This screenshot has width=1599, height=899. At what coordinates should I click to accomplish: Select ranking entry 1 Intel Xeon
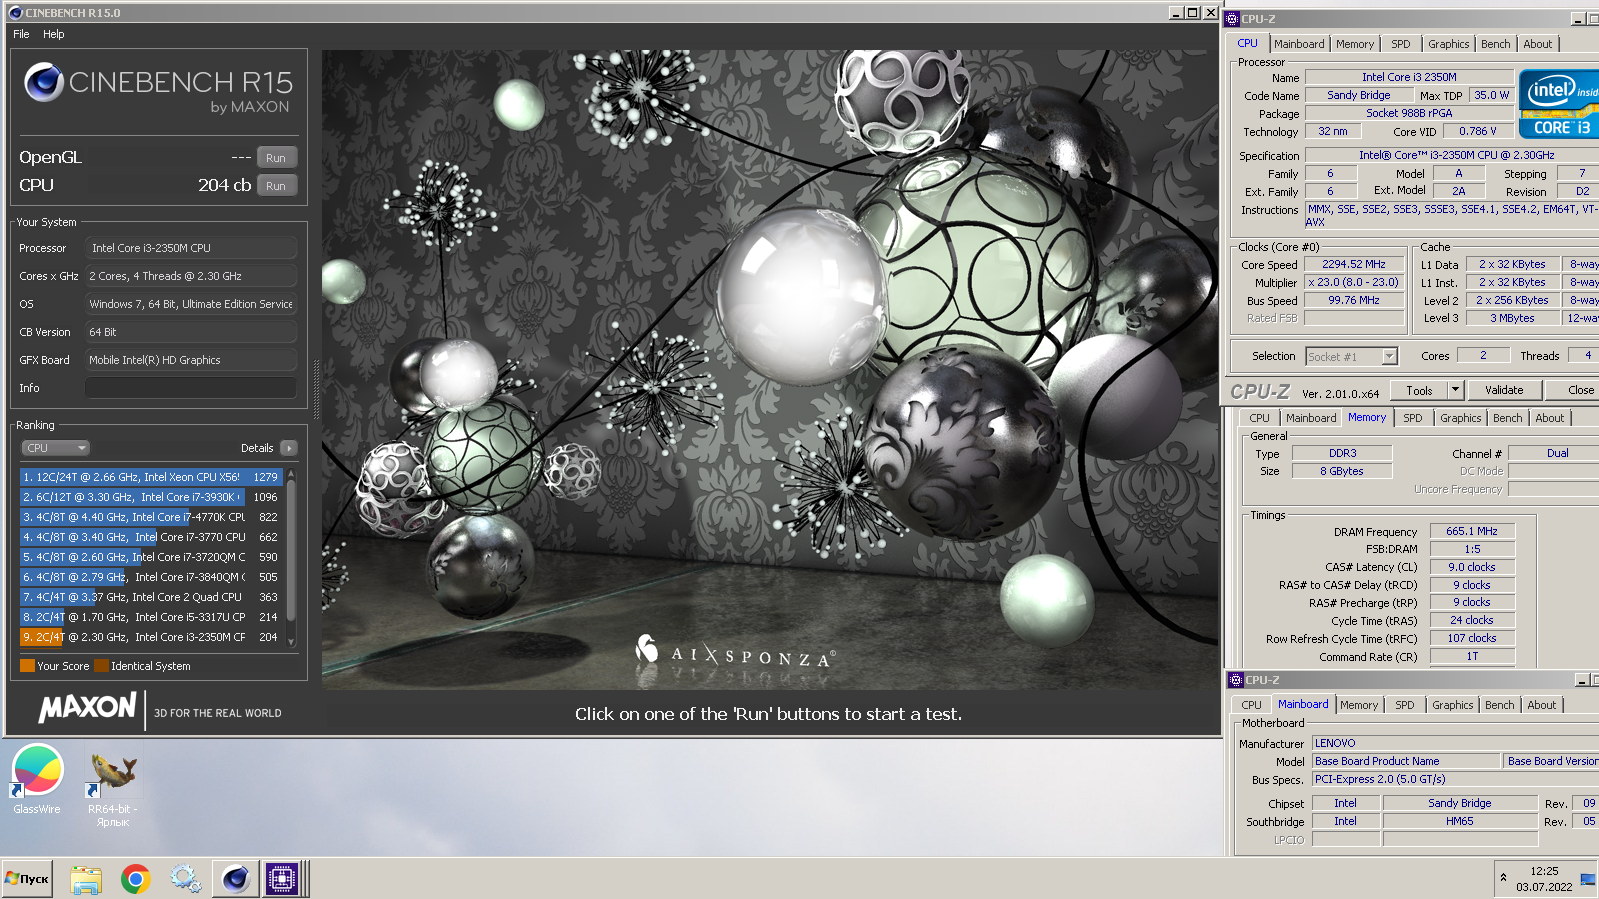click(151, 477)
